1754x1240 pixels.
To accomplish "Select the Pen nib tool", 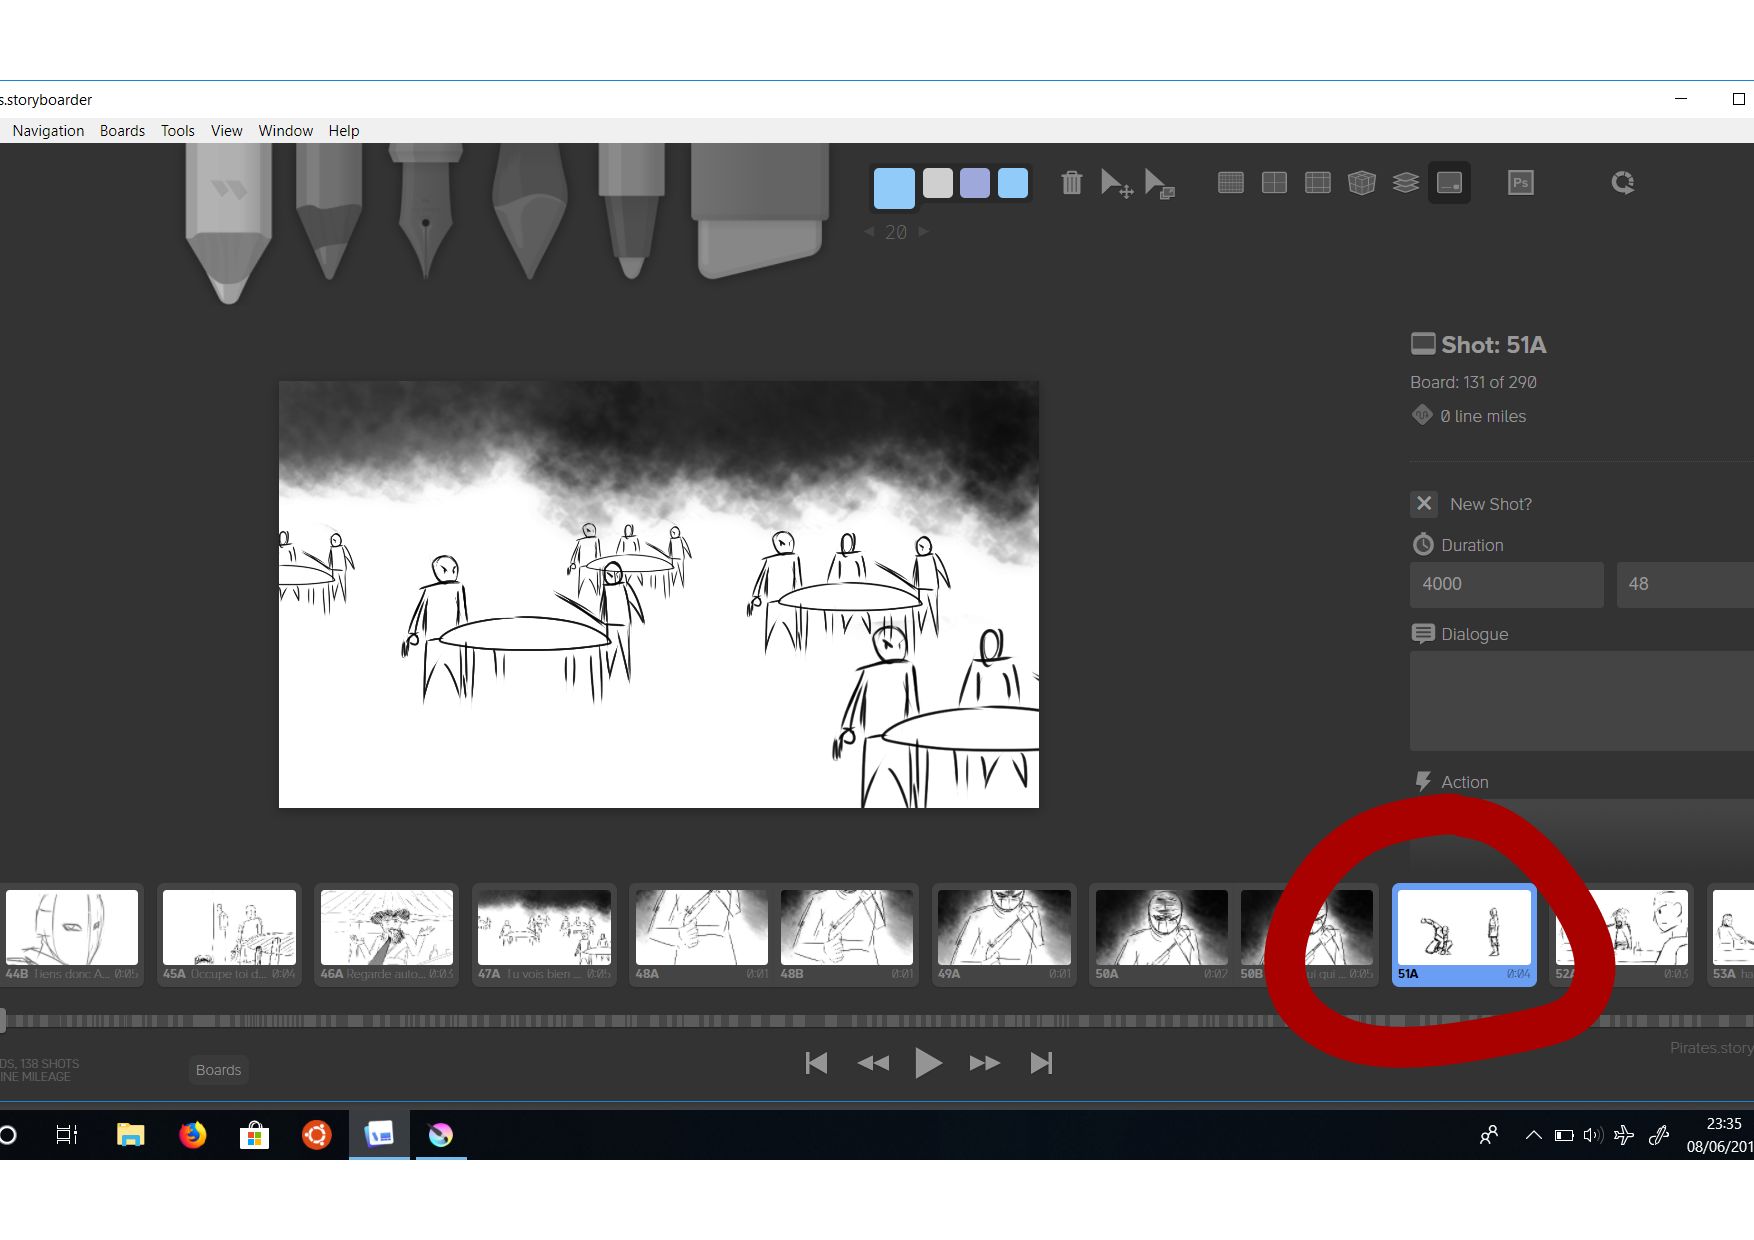I will tap(430, 210).
